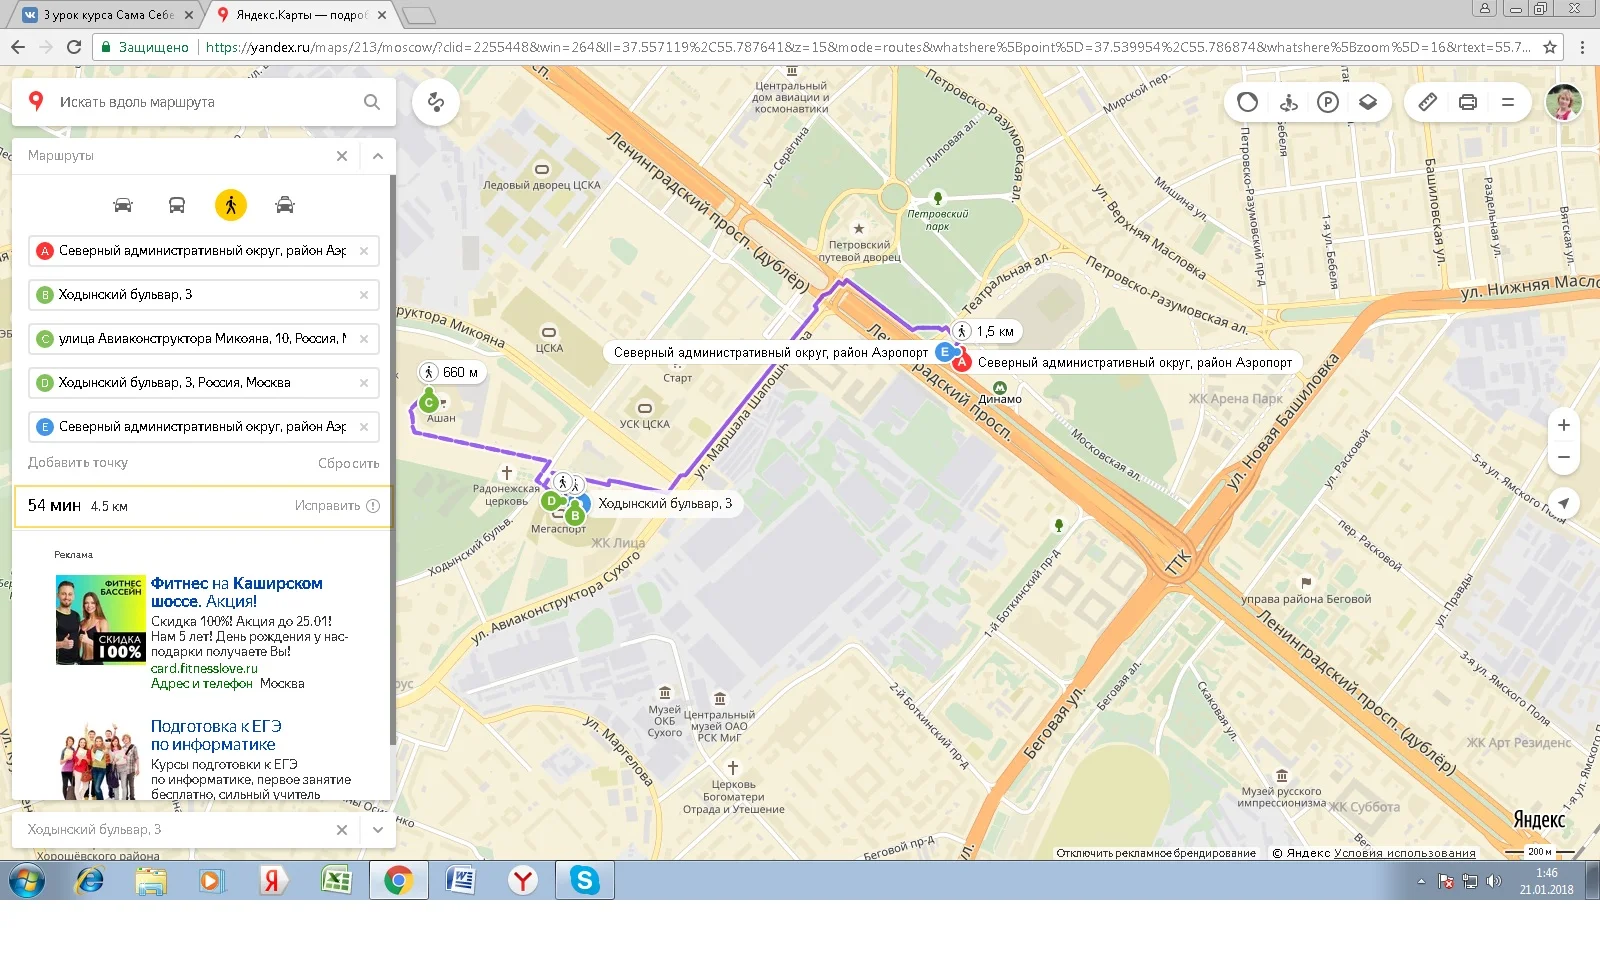Open the Подготовка к ЕГЭ по информатике ad
This screenshot has height=960, width=1600.
tap(216, 735)
